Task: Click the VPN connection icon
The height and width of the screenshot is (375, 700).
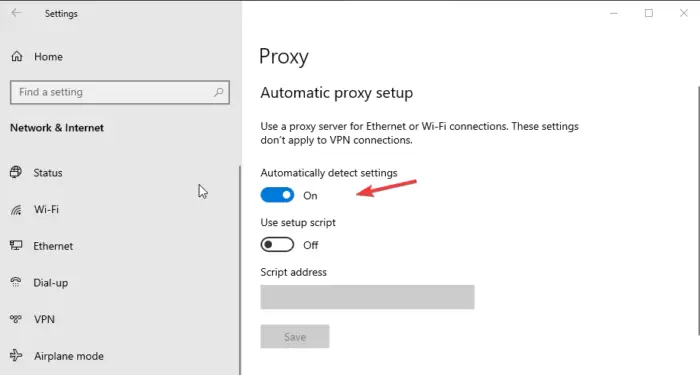Action: [16, 319]
